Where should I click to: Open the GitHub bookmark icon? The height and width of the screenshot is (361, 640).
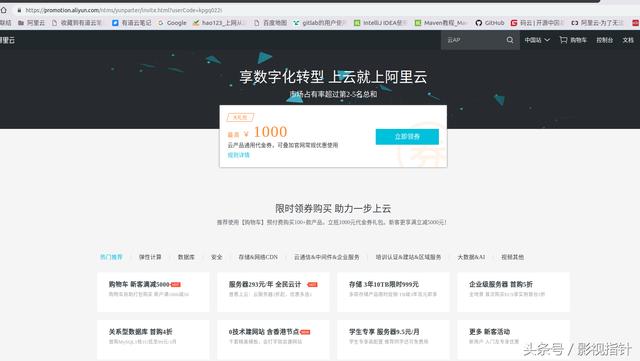[478, 23]
